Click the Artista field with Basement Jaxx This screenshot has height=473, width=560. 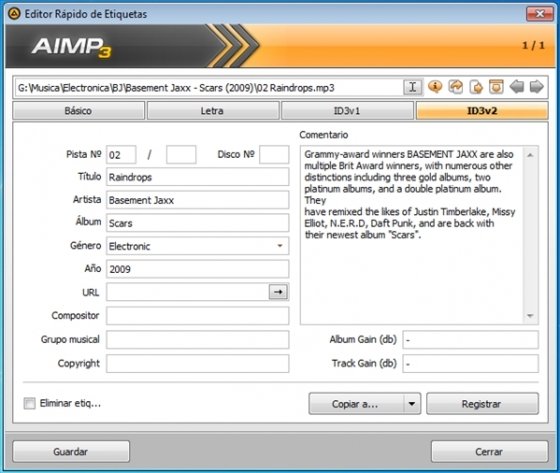(x=198, y=200)
